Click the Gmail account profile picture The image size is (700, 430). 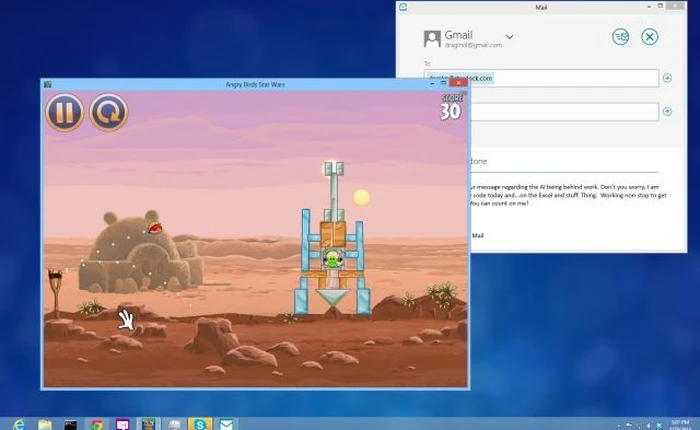coord(432,39)
